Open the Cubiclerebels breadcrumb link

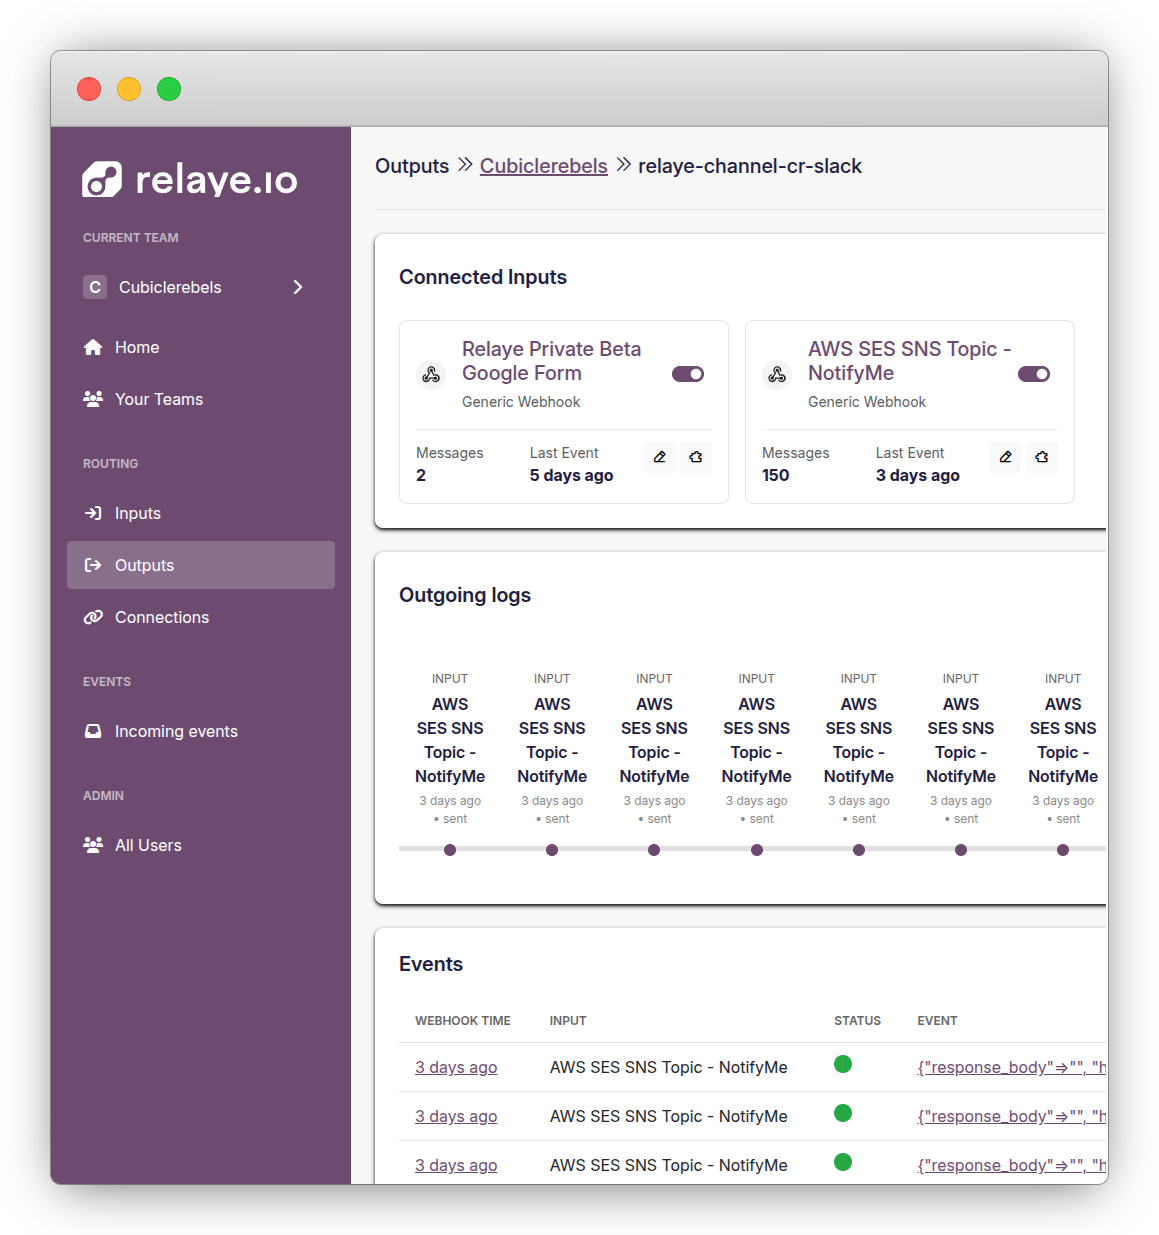[543, 166]
